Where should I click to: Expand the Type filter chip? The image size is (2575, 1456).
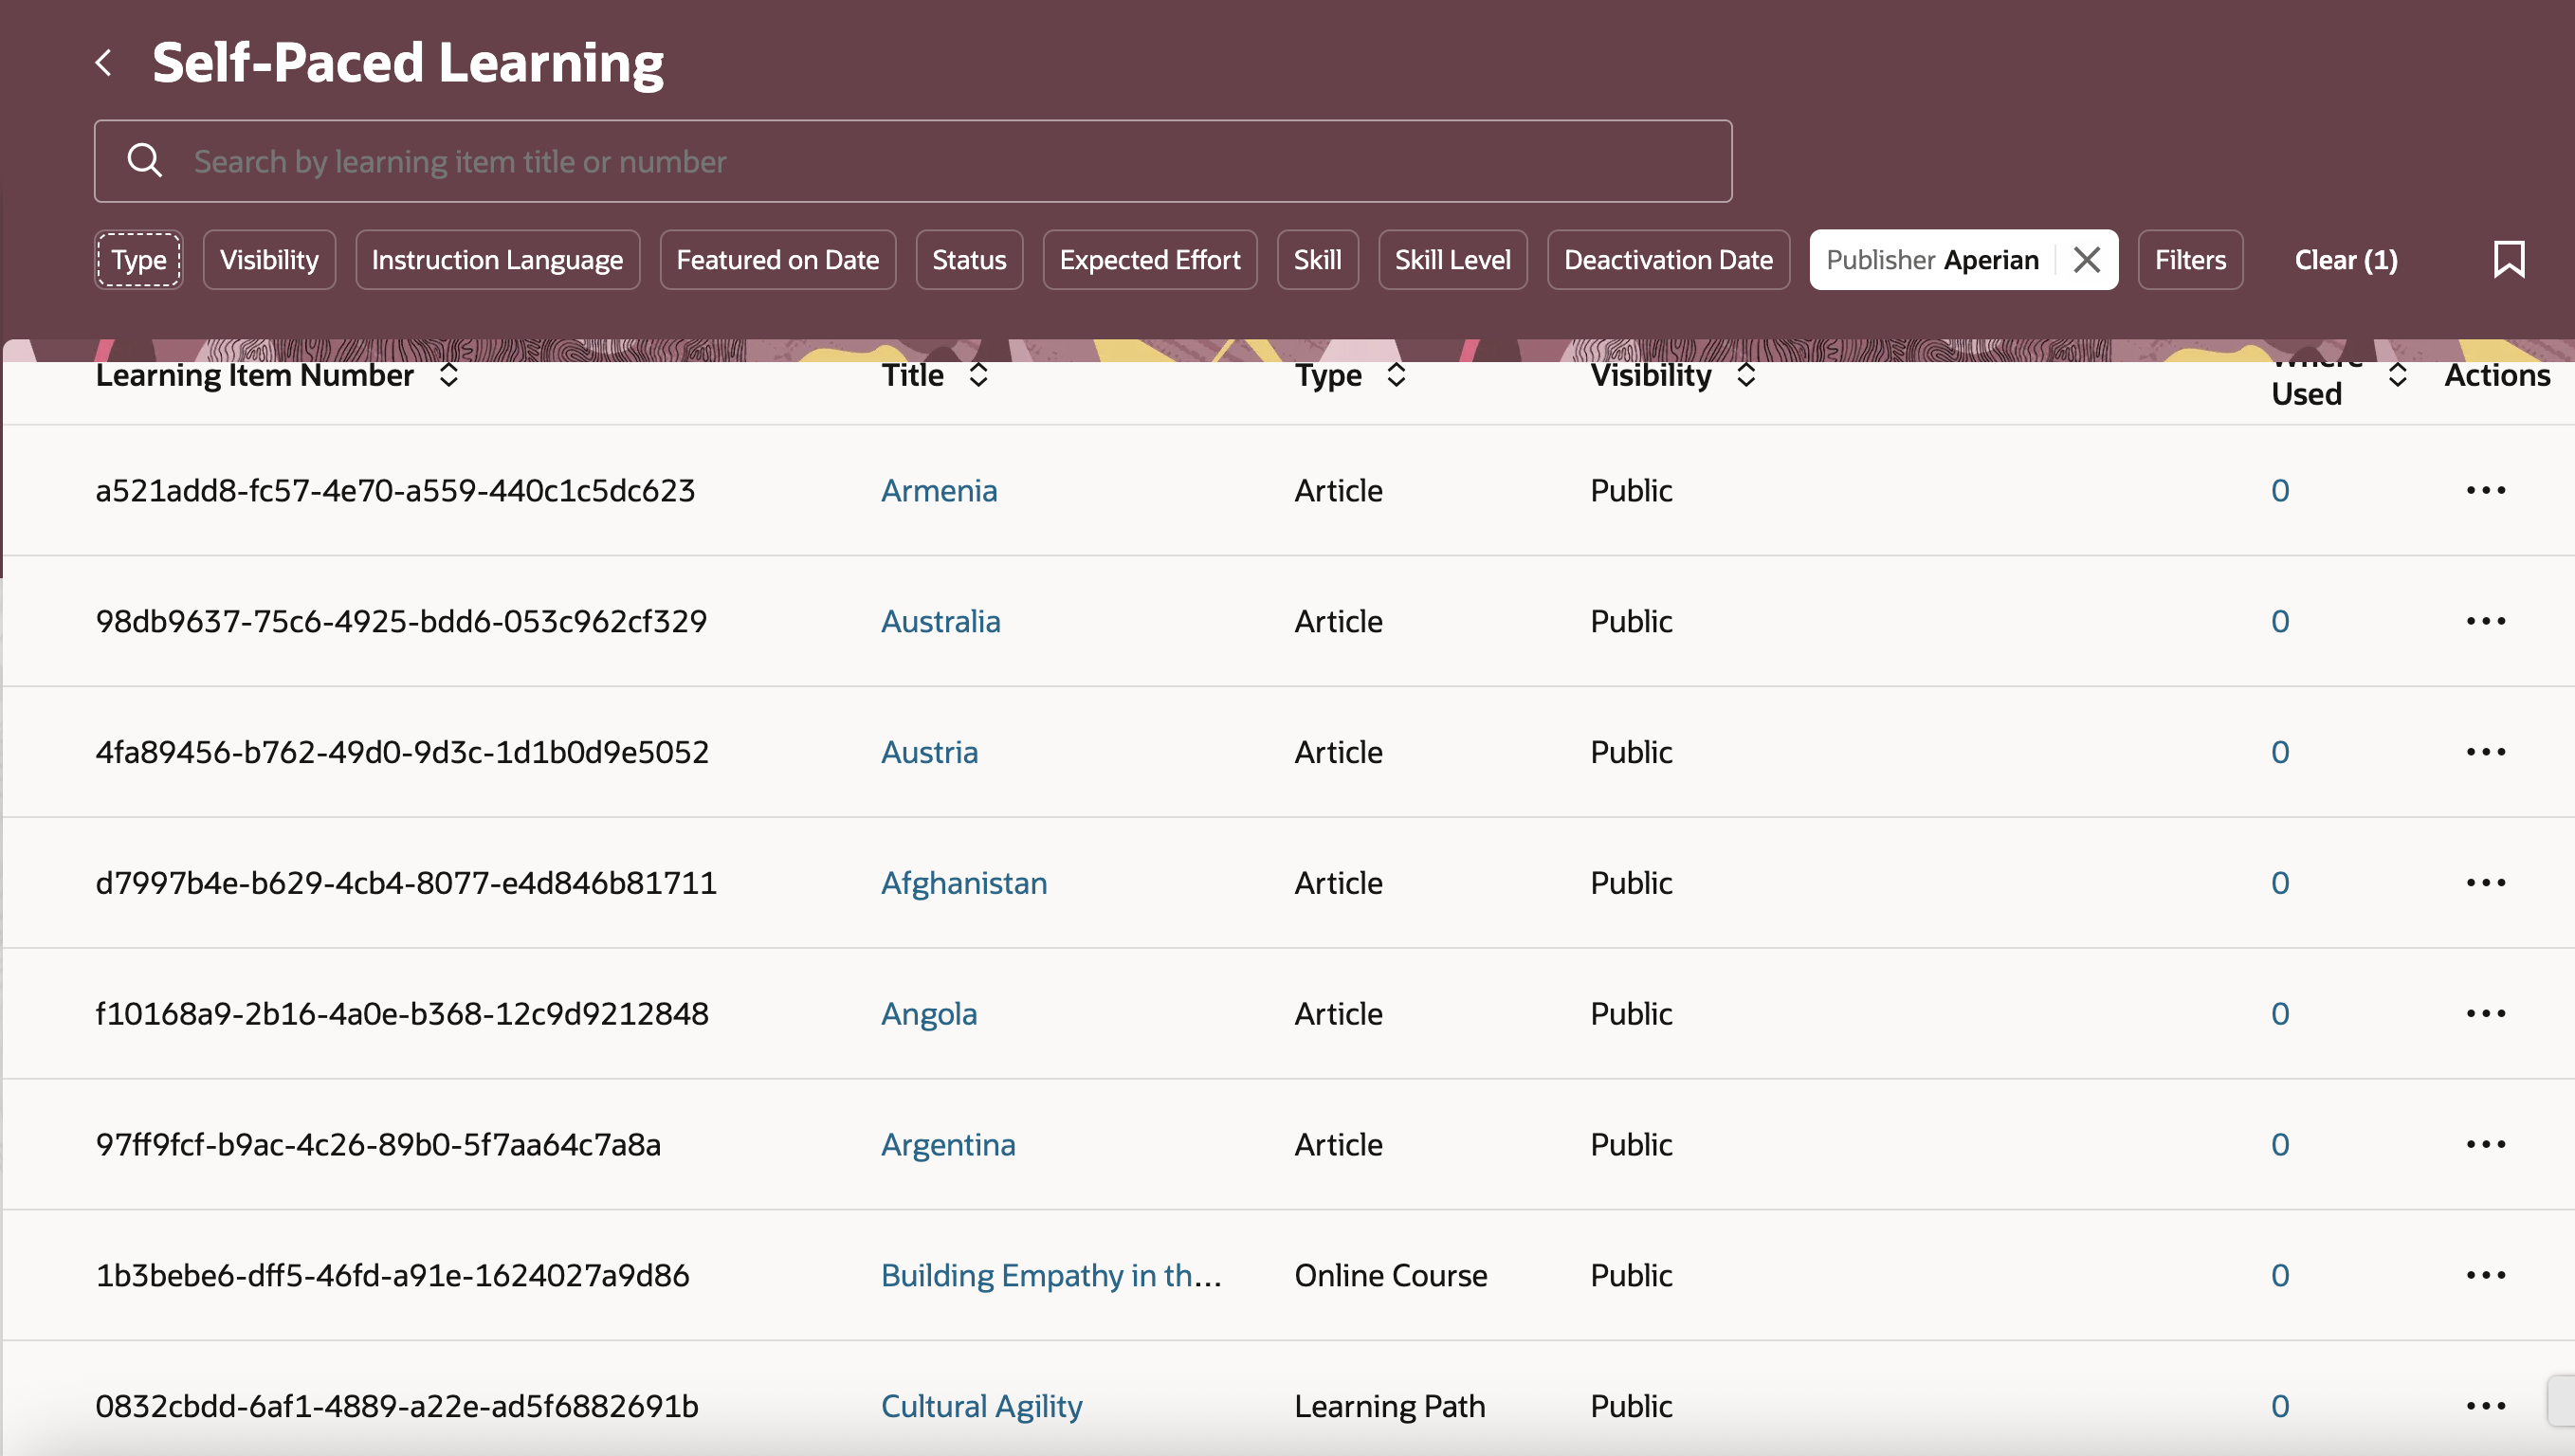(x=139, y=260)
